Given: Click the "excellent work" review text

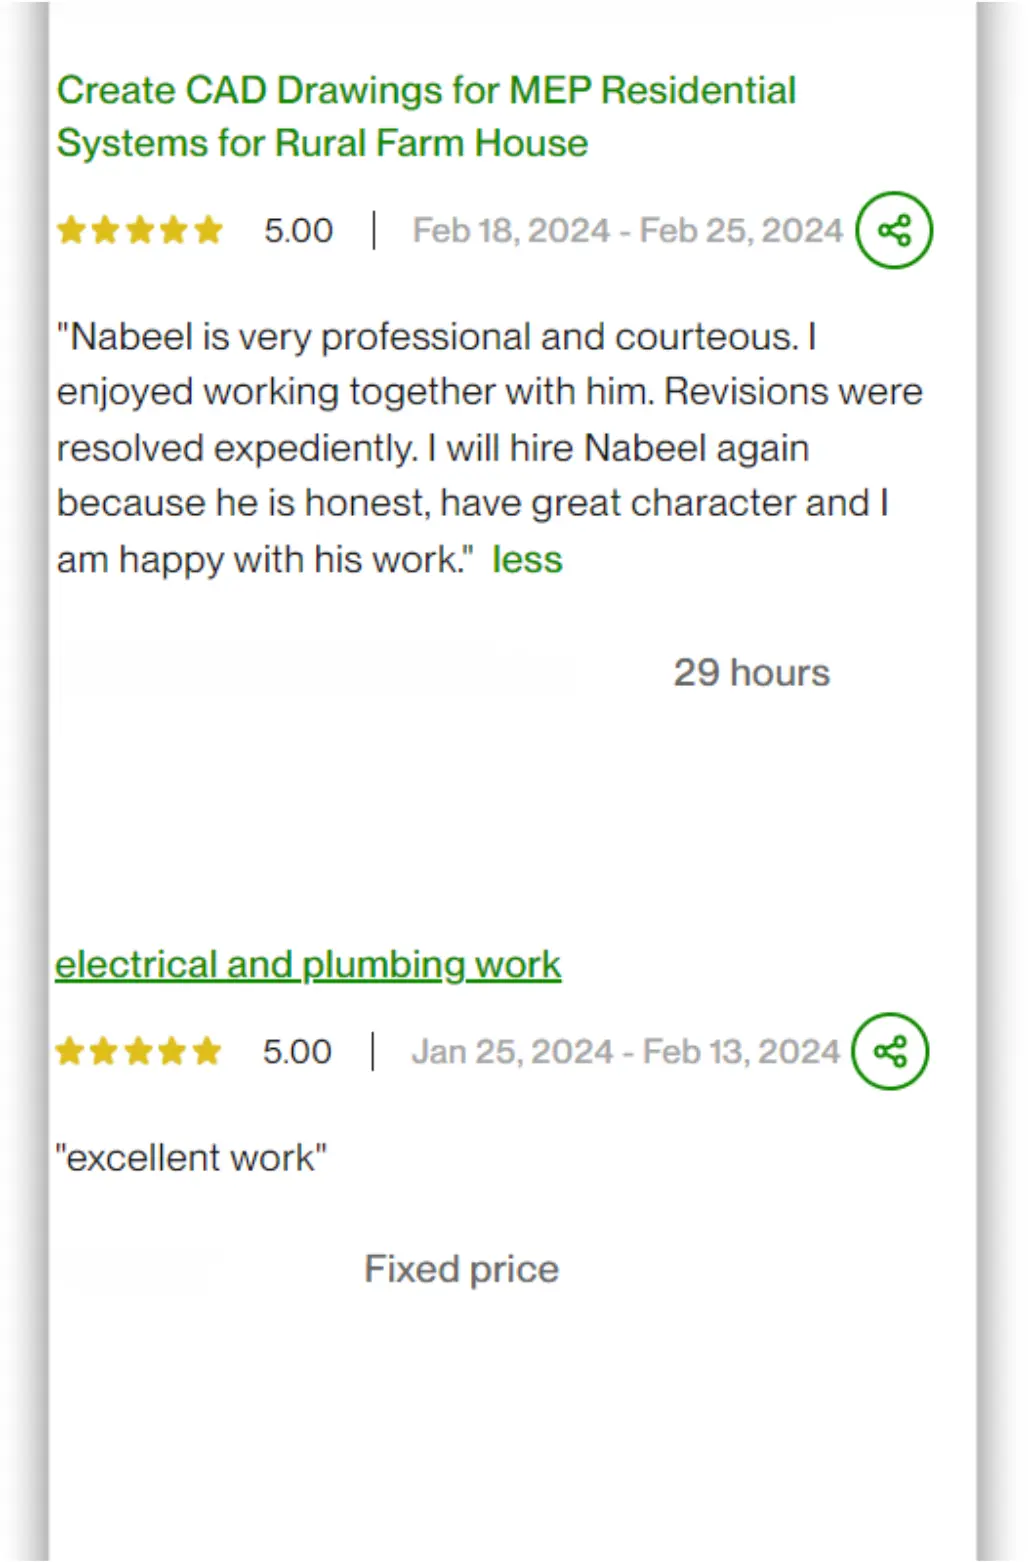Looking at the screenshot, I should coord(191,1157).
